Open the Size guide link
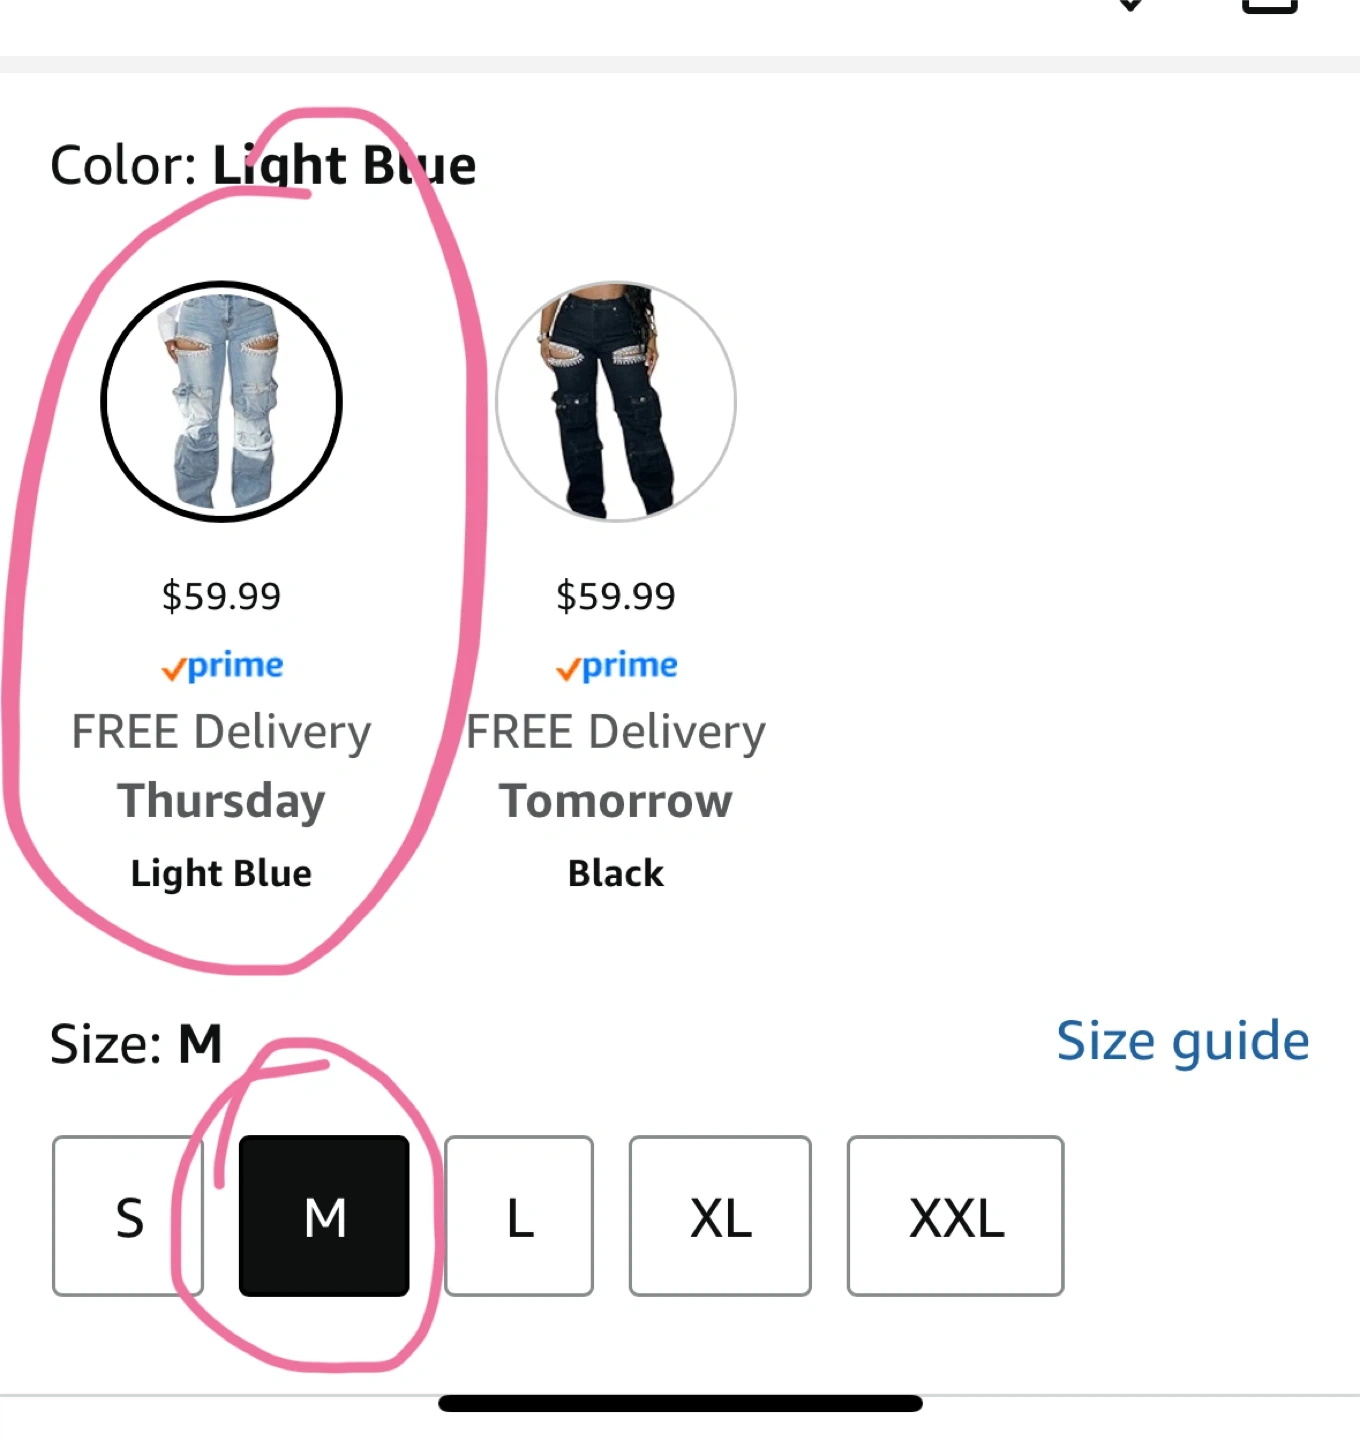 click(1182, 1041)
